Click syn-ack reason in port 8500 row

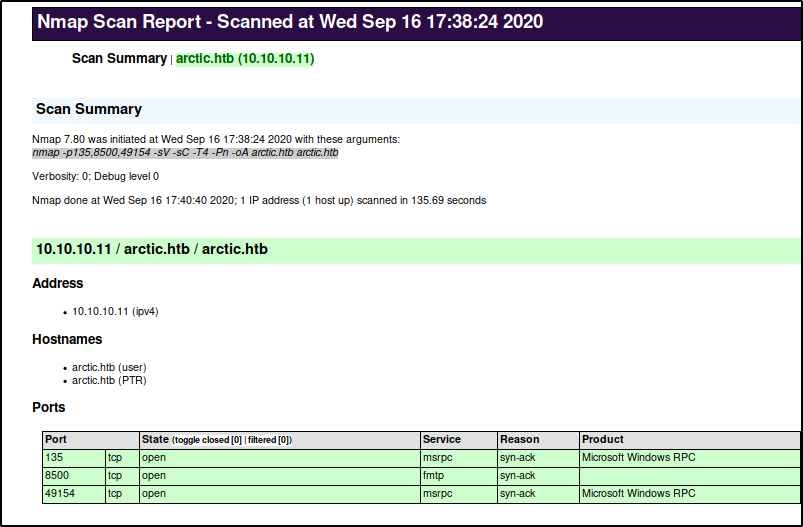click(538, 476)
